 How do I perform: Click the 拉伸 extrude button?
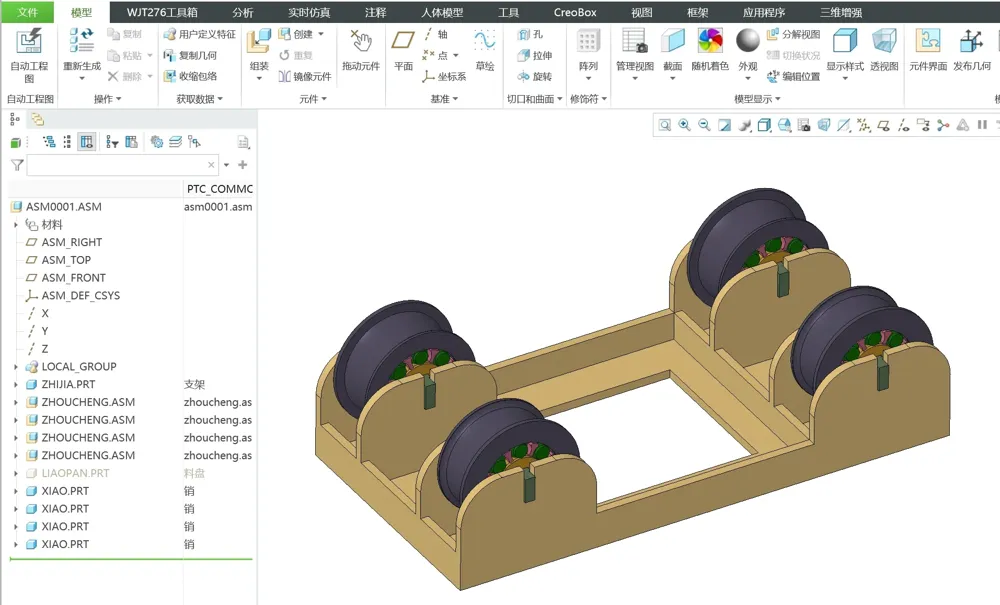click(x=534, y=55)
